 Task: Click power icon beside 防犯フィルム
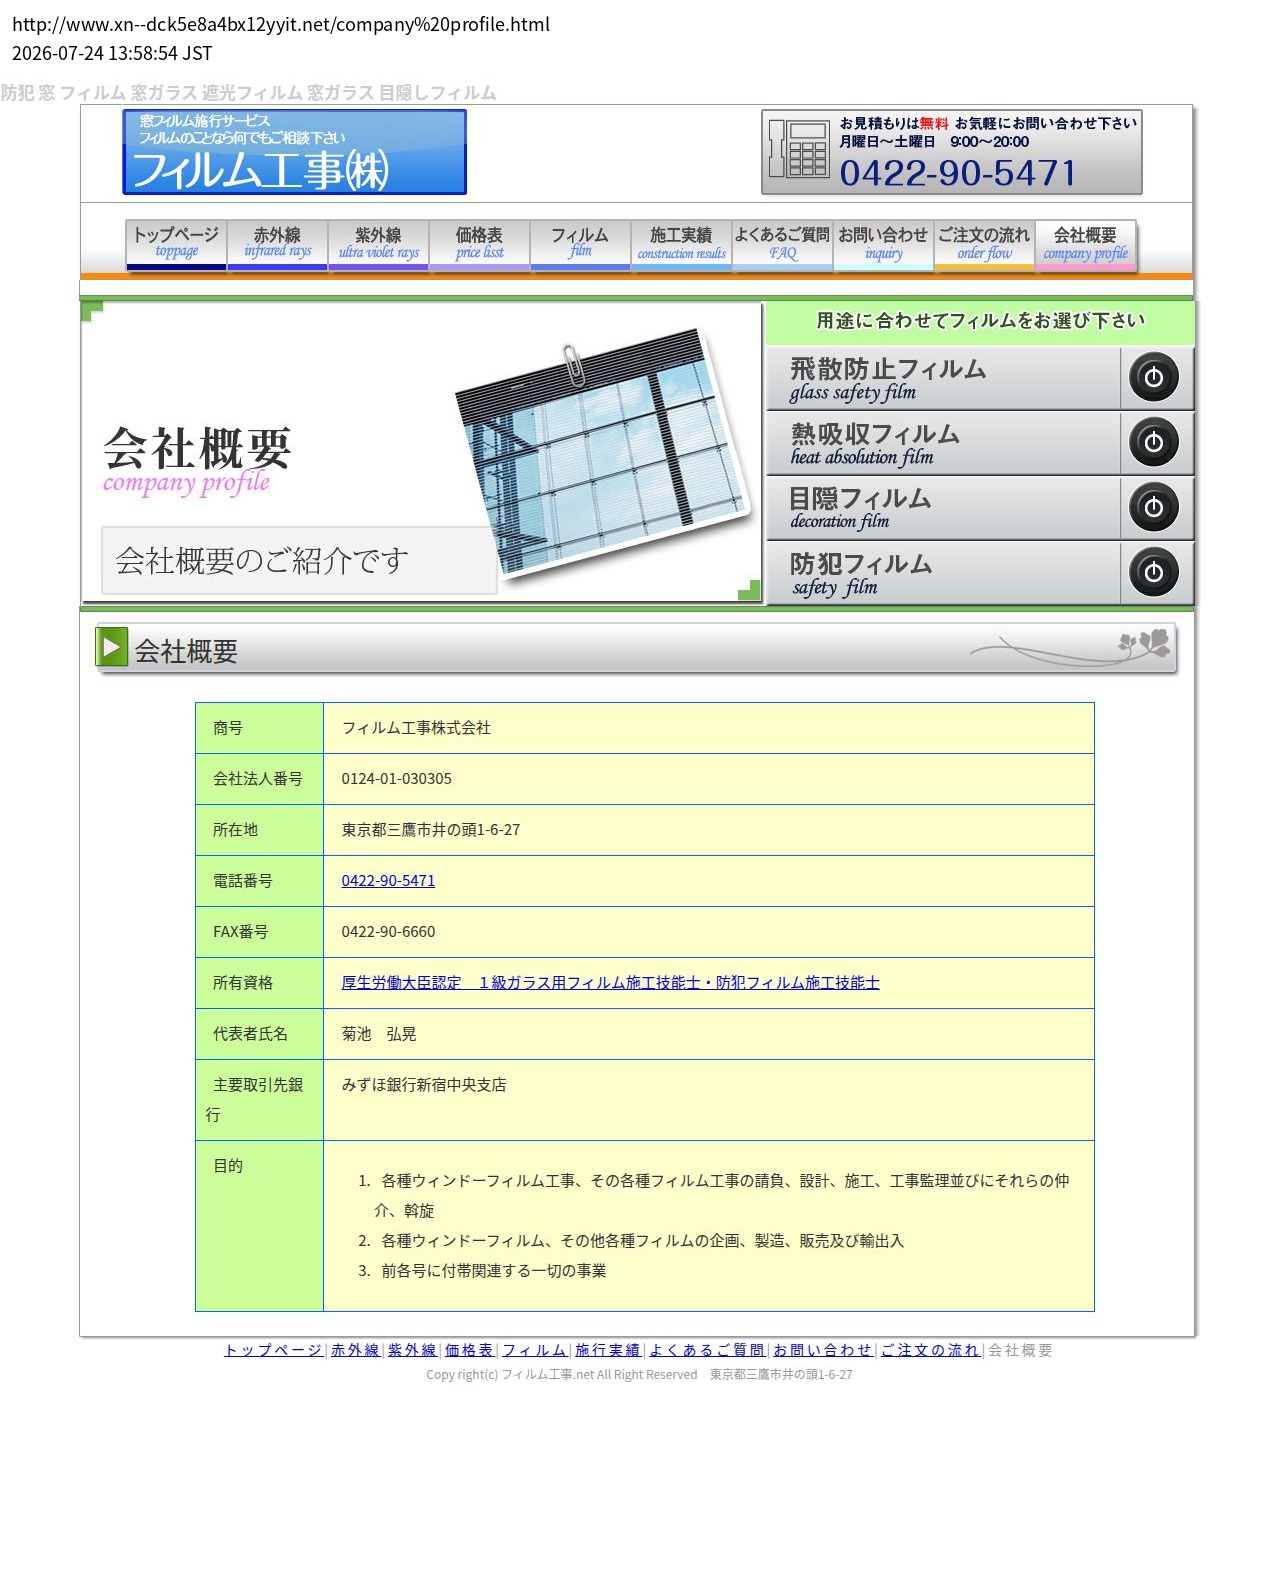[x=1153, y=572]
